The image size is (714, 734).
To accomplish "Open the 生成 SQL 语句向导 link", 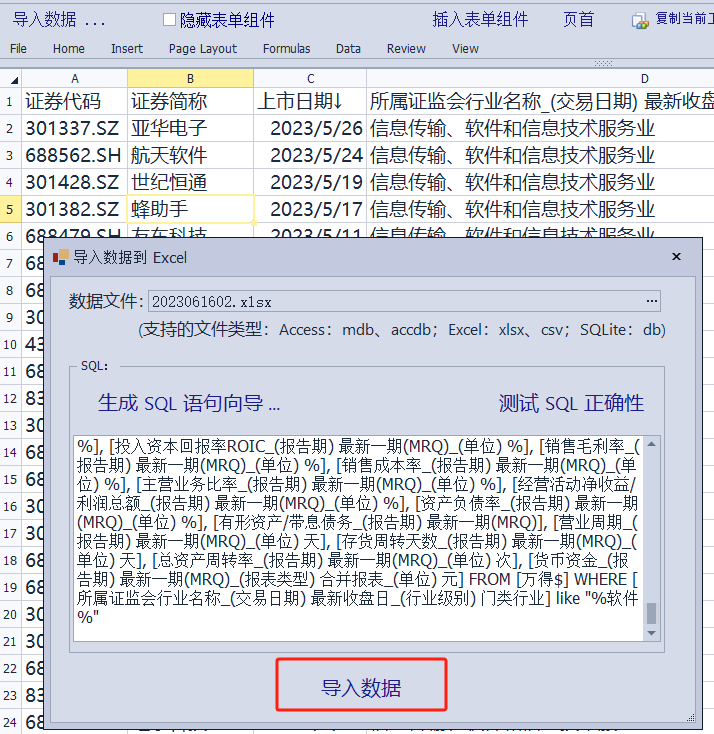I will pos(189,403).
